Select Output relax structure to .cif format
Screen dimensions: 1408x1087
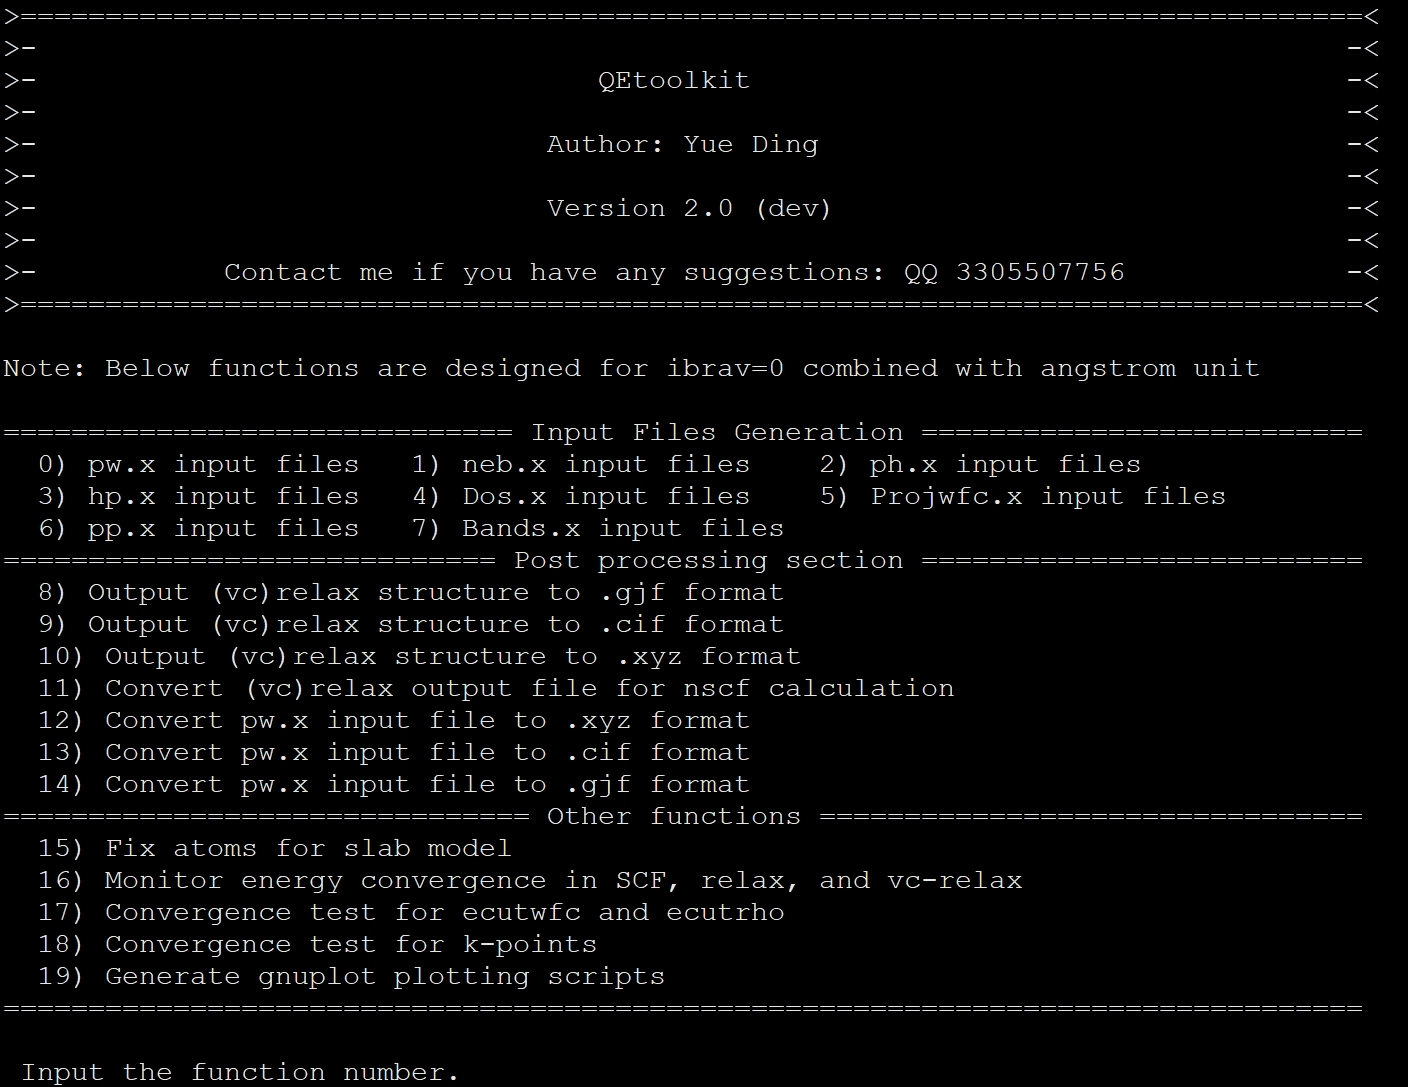411,625
